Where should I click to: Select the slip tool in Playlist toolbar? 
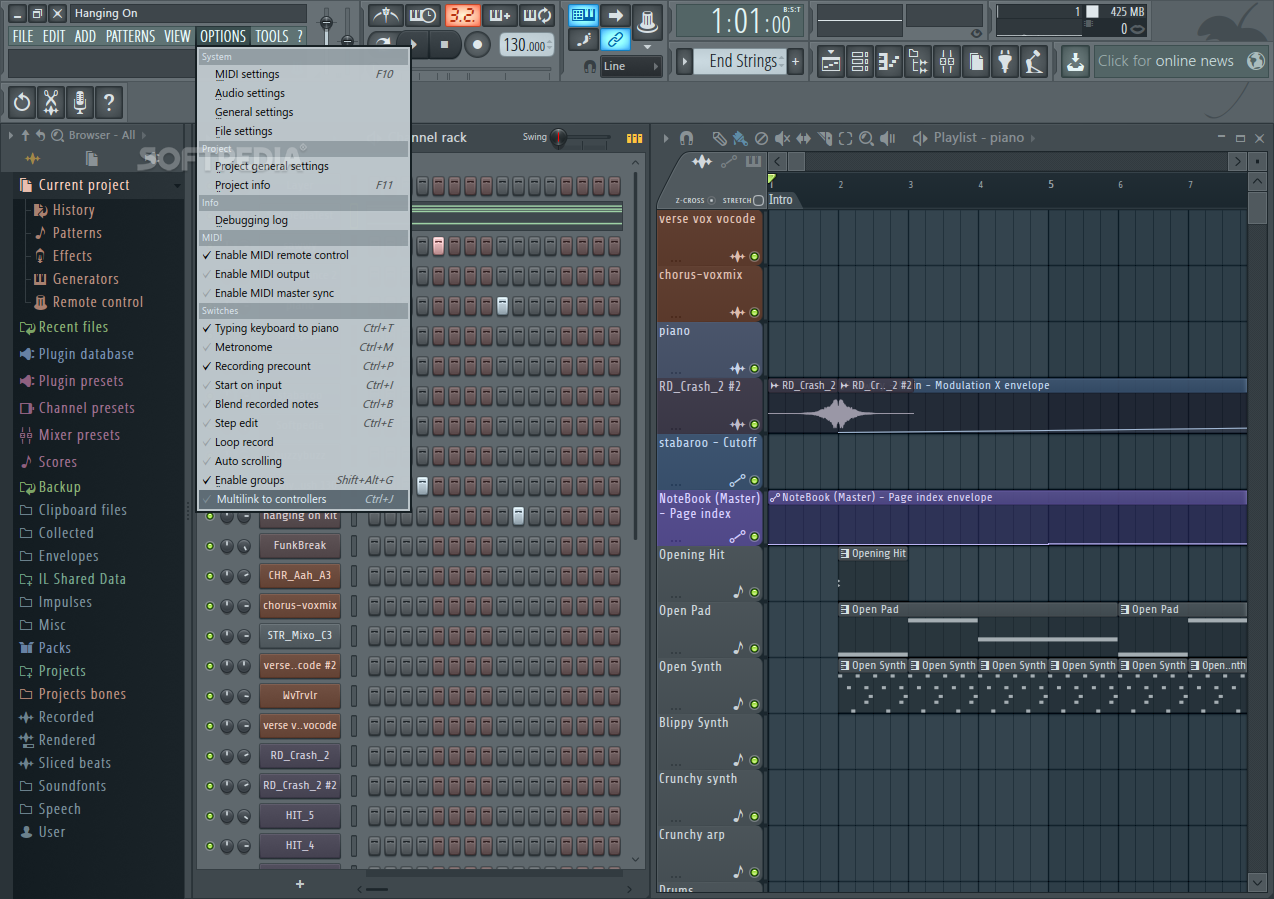click(x=803, y=138)
